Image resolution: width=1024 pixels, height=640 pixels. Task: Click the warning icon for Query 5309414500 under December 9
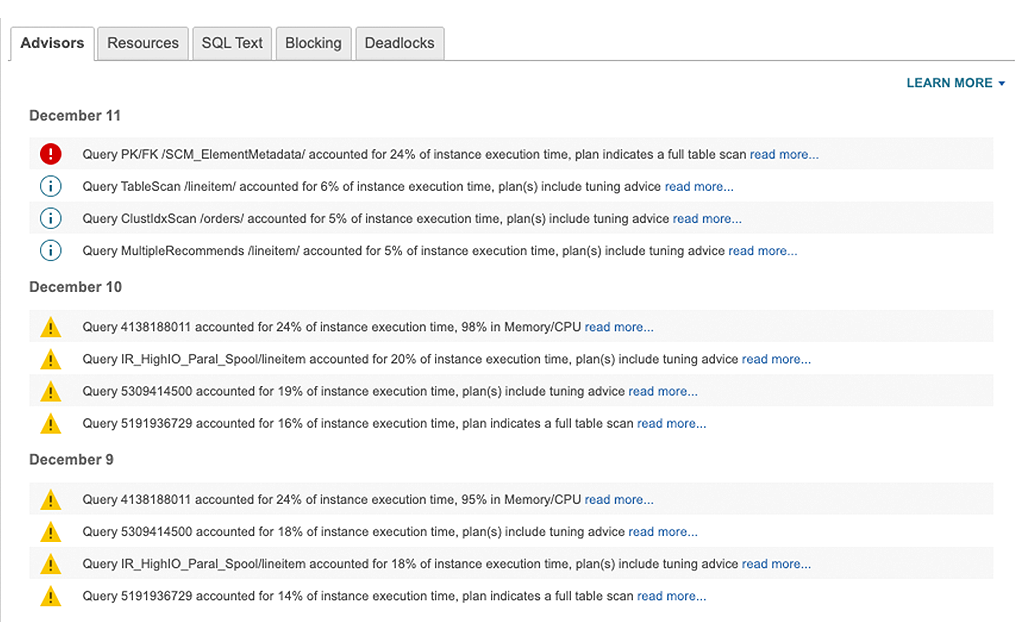click(50, 531)
